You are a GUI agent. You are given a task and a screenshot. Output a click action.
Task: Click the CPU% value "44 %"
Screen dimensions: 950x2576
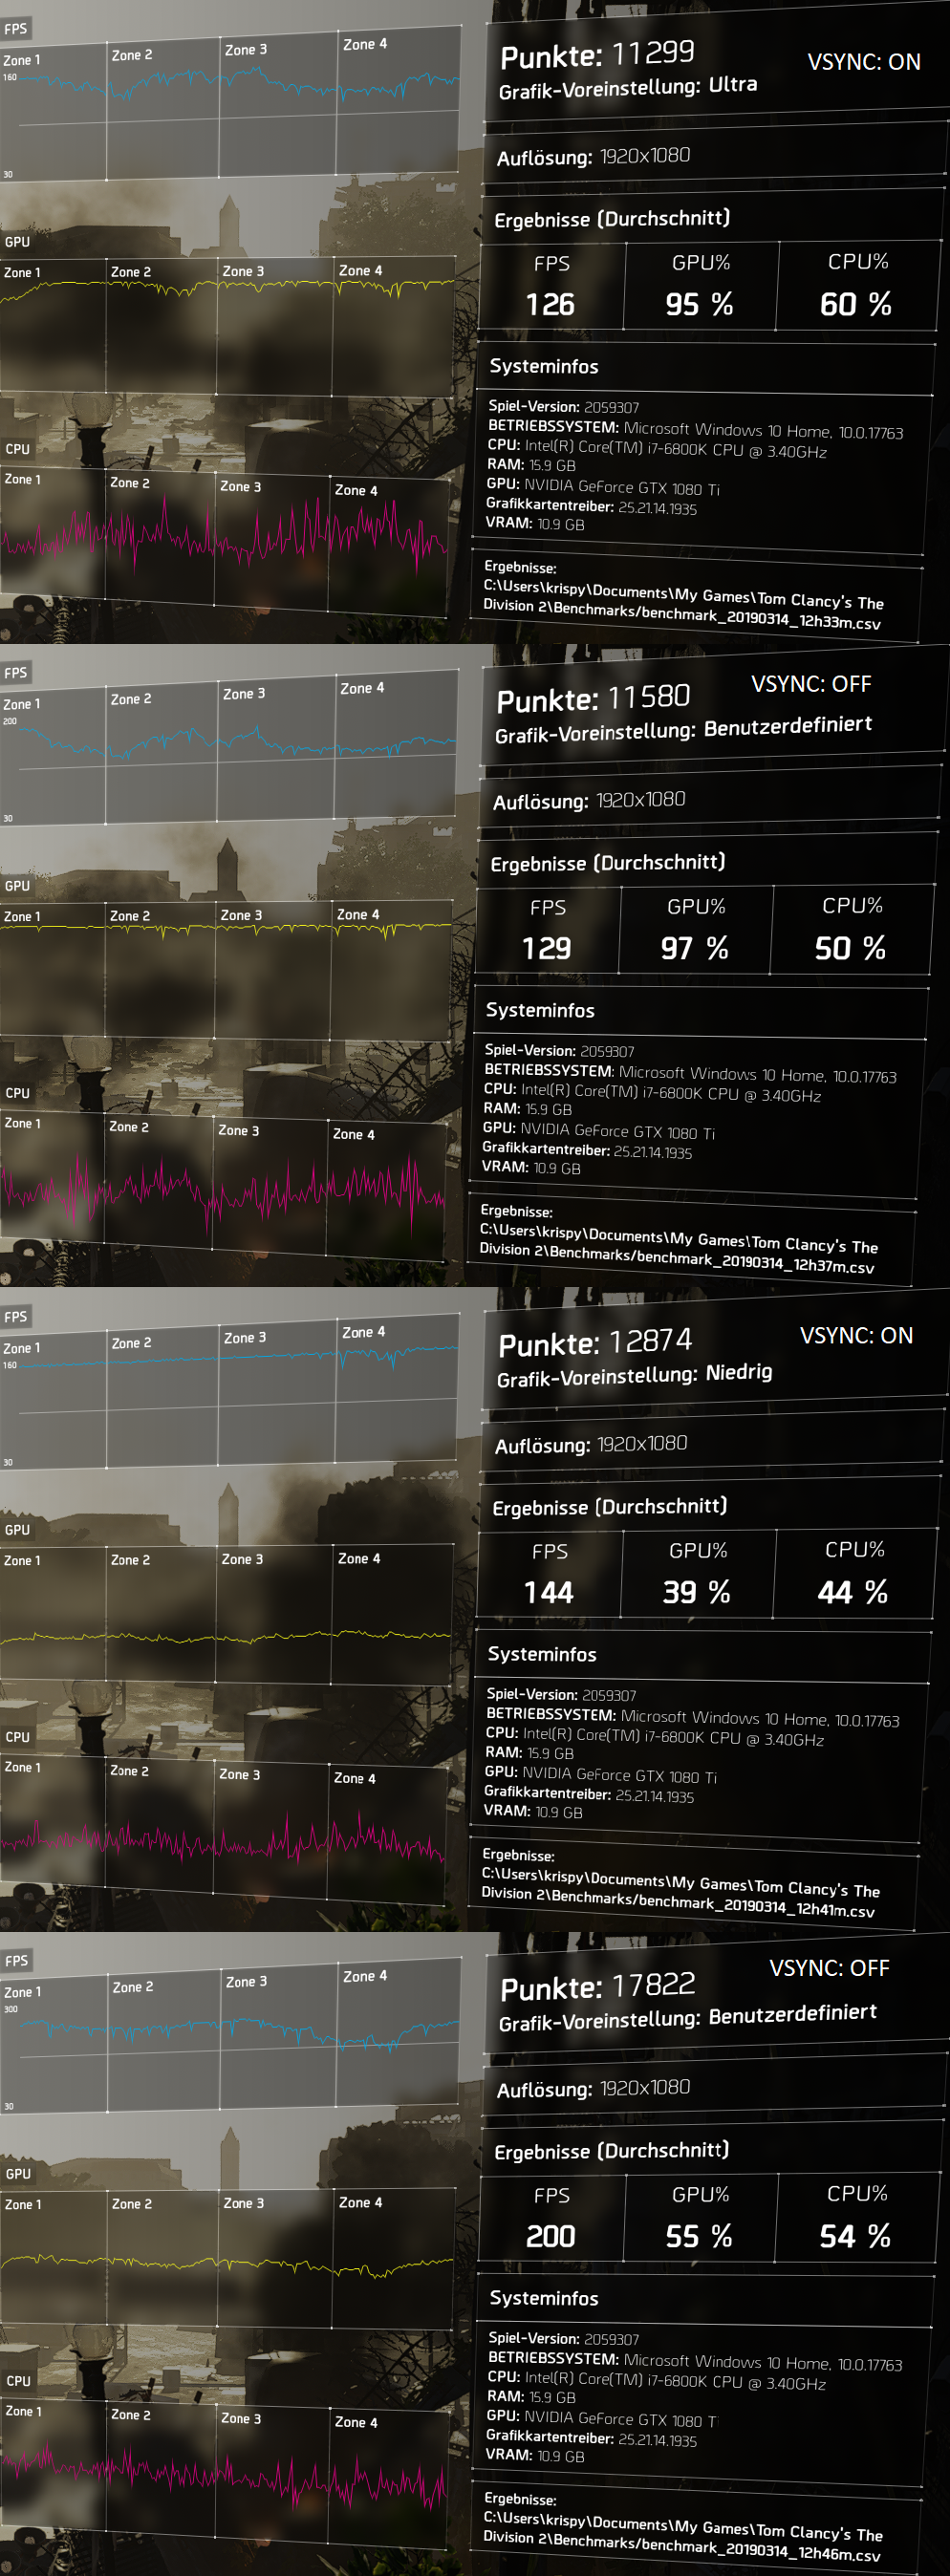[853, 1593]
